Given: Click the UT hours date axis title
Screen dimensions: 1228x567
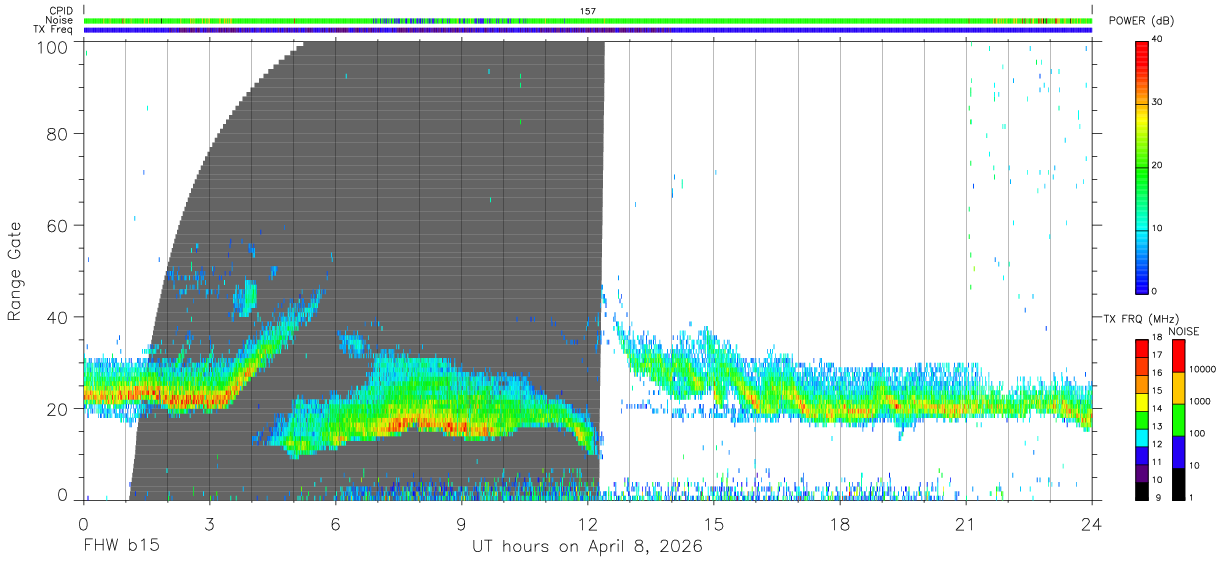Looking at the screenshot, I should pyautogui.click(x=587, y=547).
